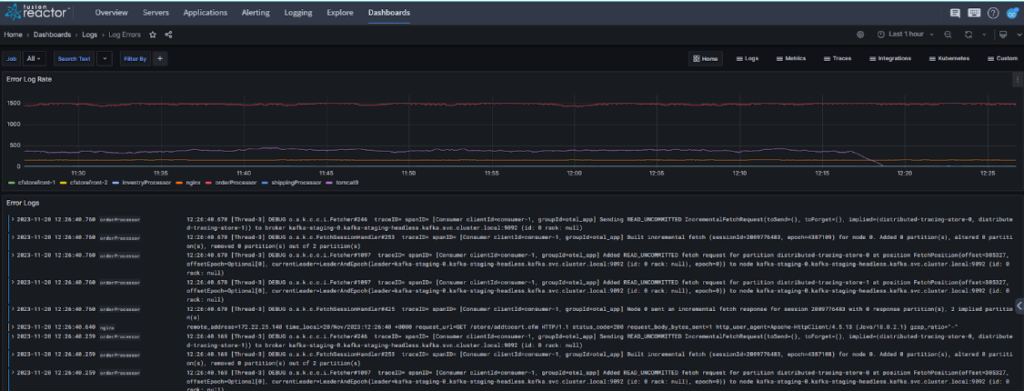1024x391 pixels.
Task: Go to the Kubernetes dashboards link
Action: tap(949, 59)
